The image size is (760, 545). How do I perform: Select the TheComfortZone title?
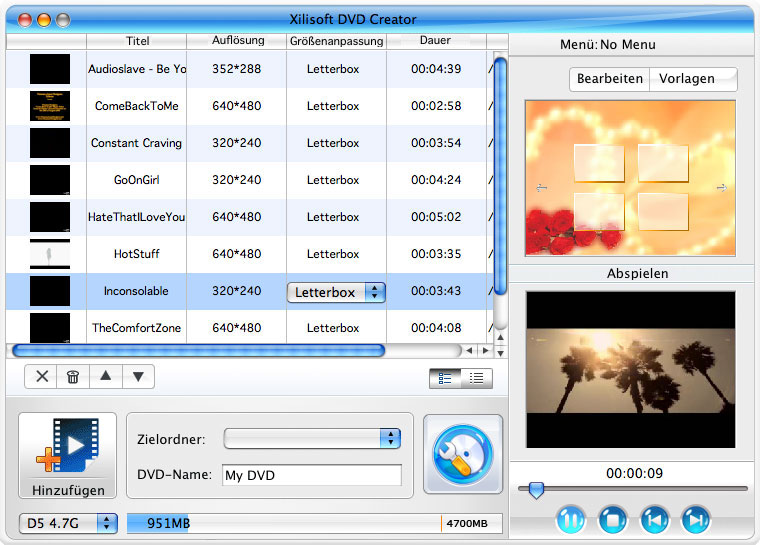137,328
